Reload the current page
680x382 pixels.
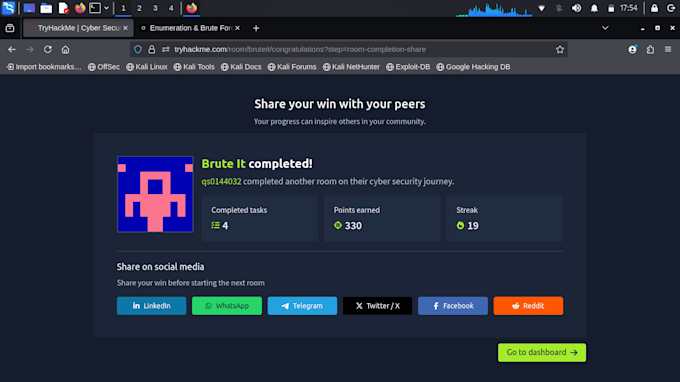[x=48, y=49]
